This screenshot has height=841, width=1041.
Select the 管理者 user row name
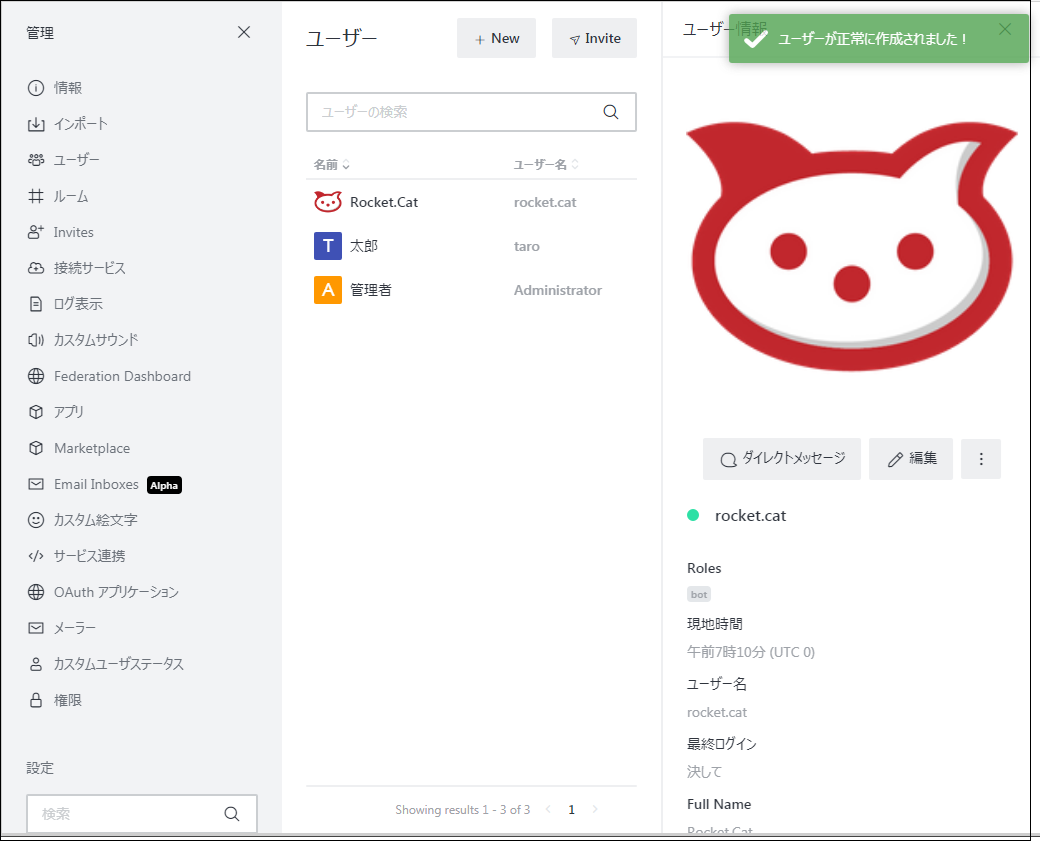pyautogui.click(x=370, y=289)
